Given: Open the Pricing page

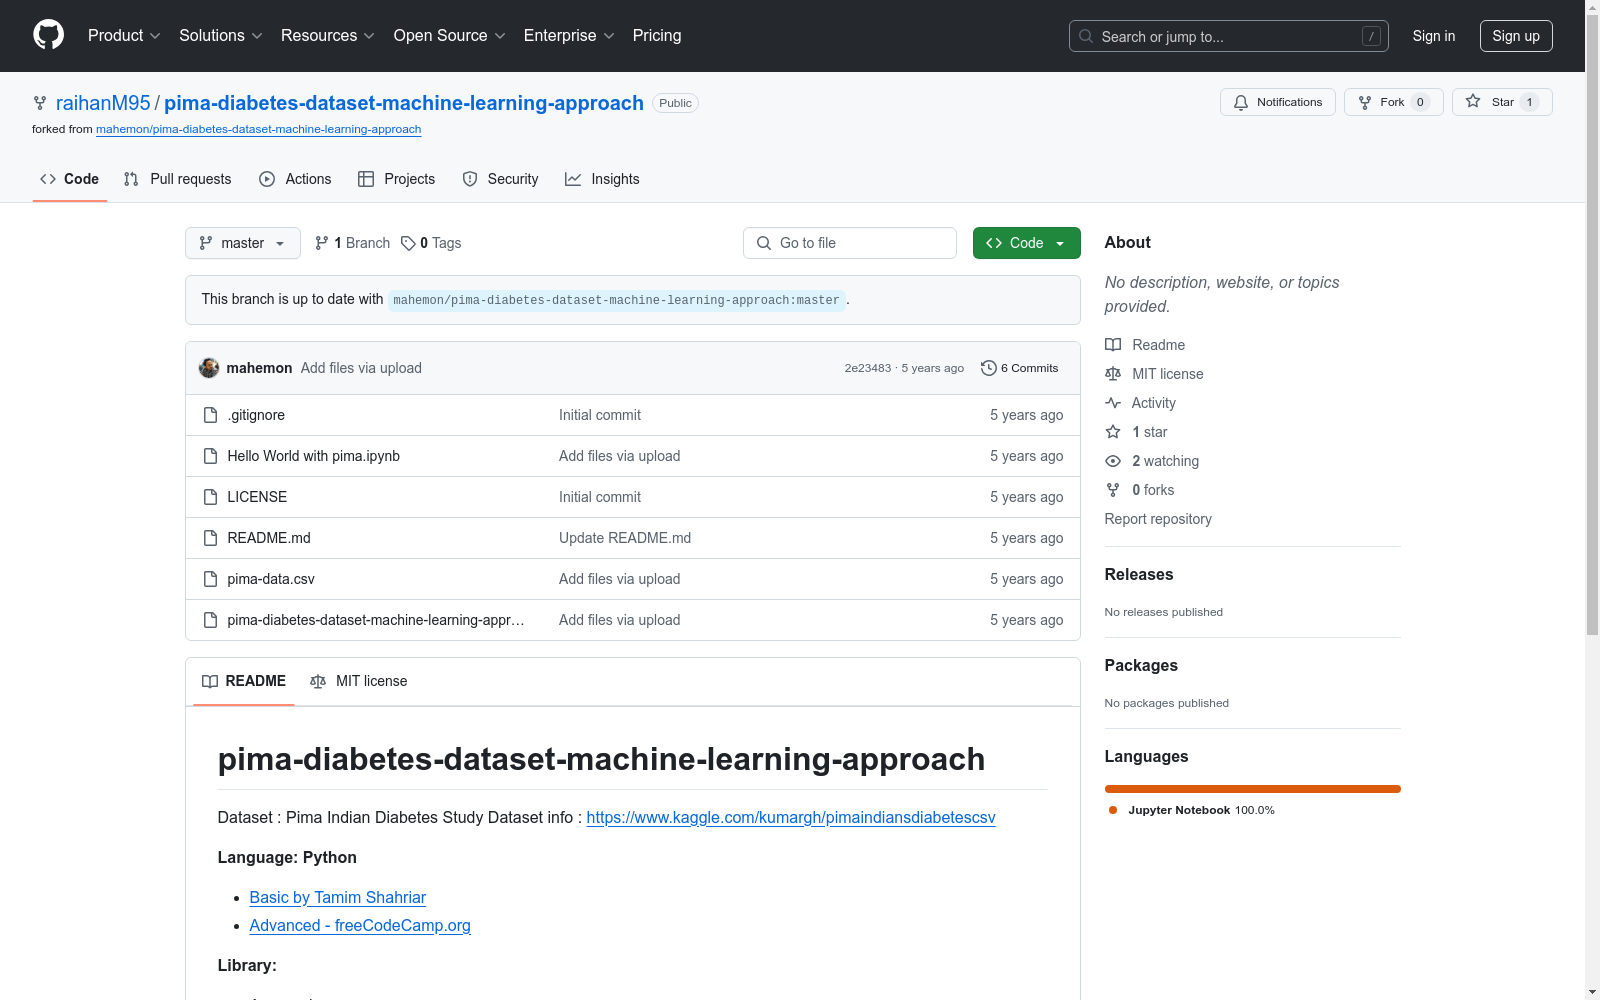Looking at the screenshot, I should click(x=657, y=35).
